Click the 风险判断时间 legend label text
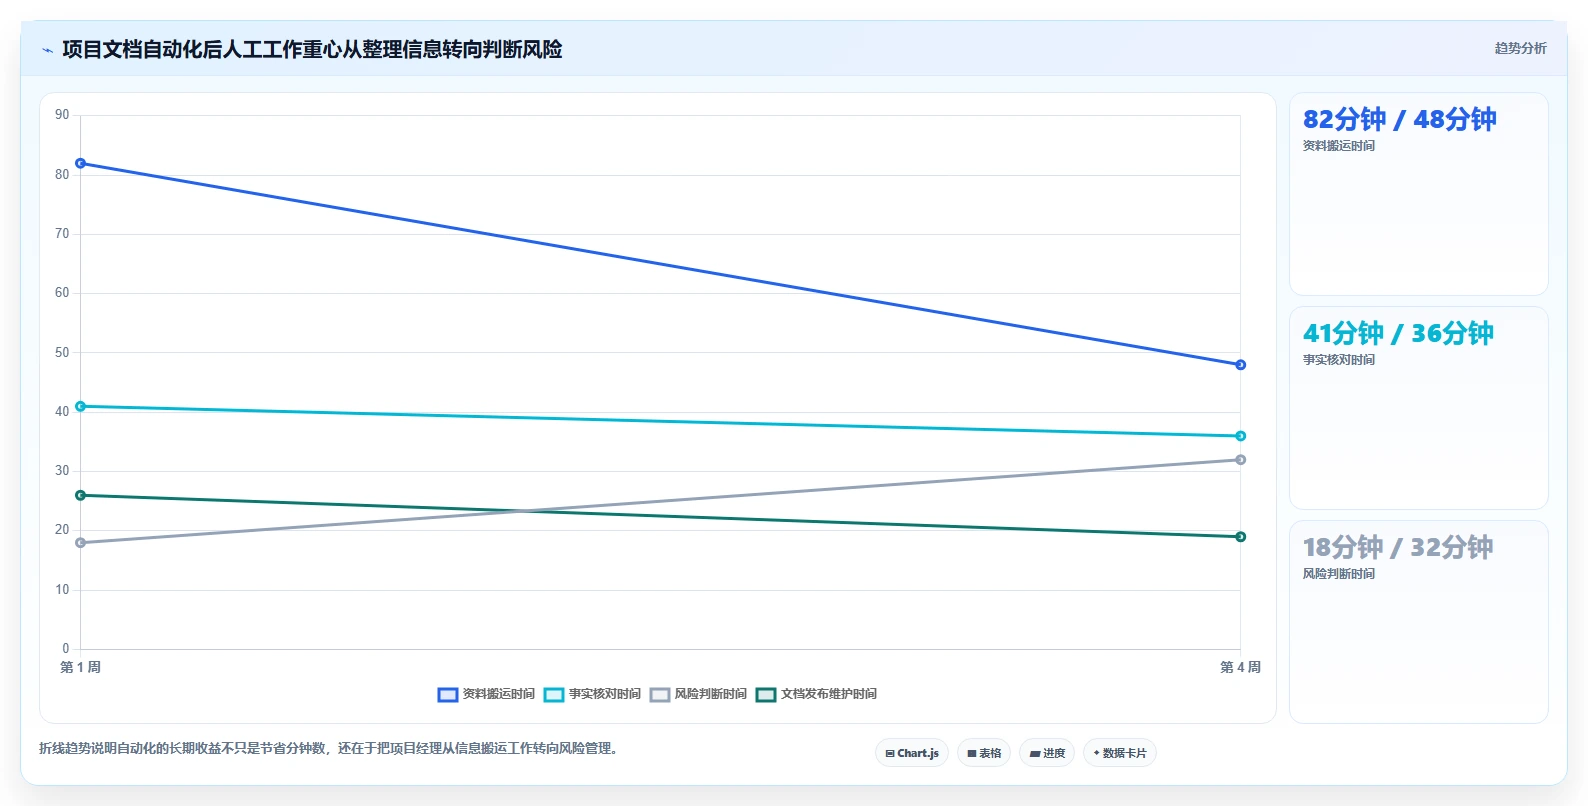 tap(710, 694)
